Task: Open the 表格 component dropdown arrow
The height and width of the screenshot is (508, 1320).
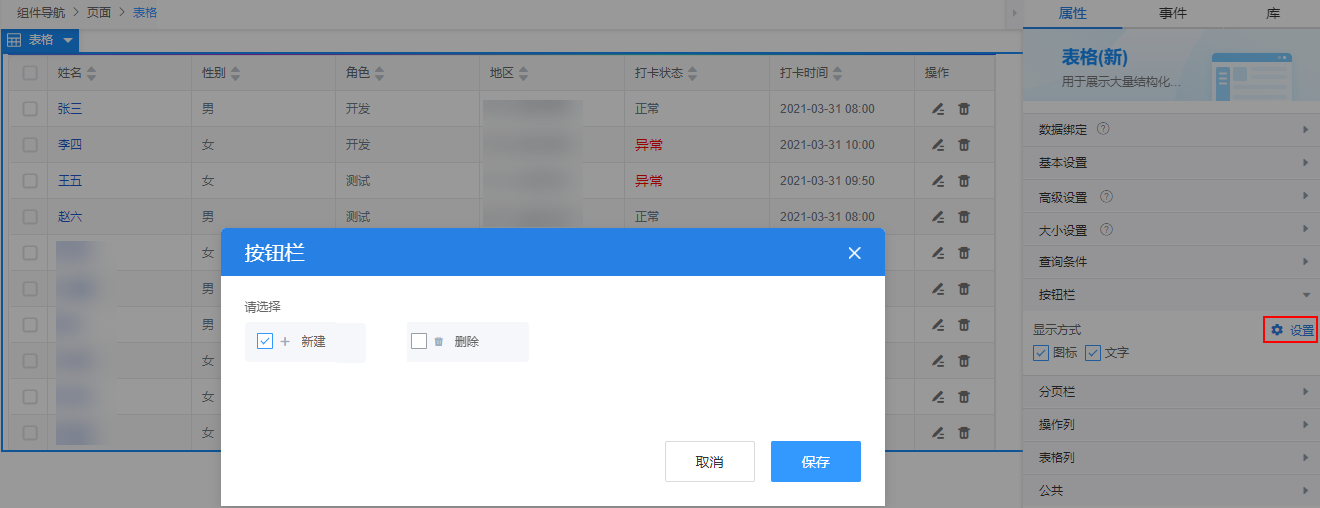Action: pos(67,40)
